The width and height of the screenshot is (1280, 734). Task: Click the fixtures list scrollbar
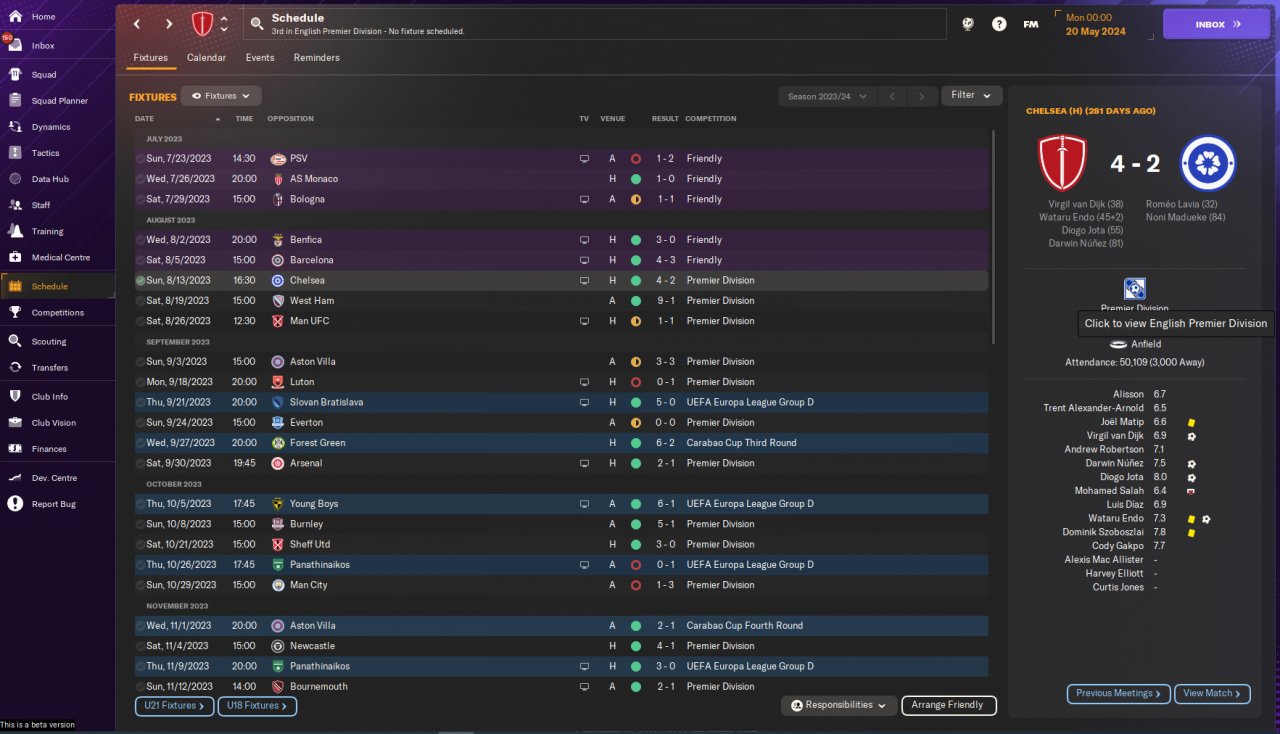coord(993,237)
